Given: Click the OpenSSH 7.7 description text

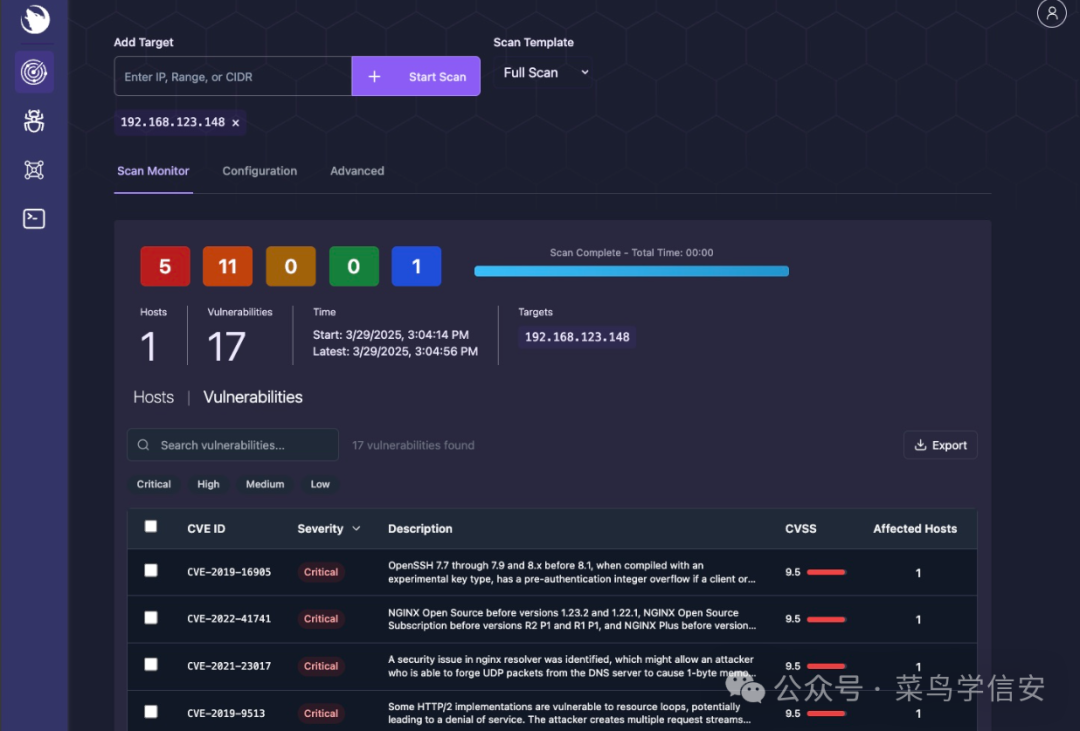Looking at the screenshot, I should click(x=572, y=572).
